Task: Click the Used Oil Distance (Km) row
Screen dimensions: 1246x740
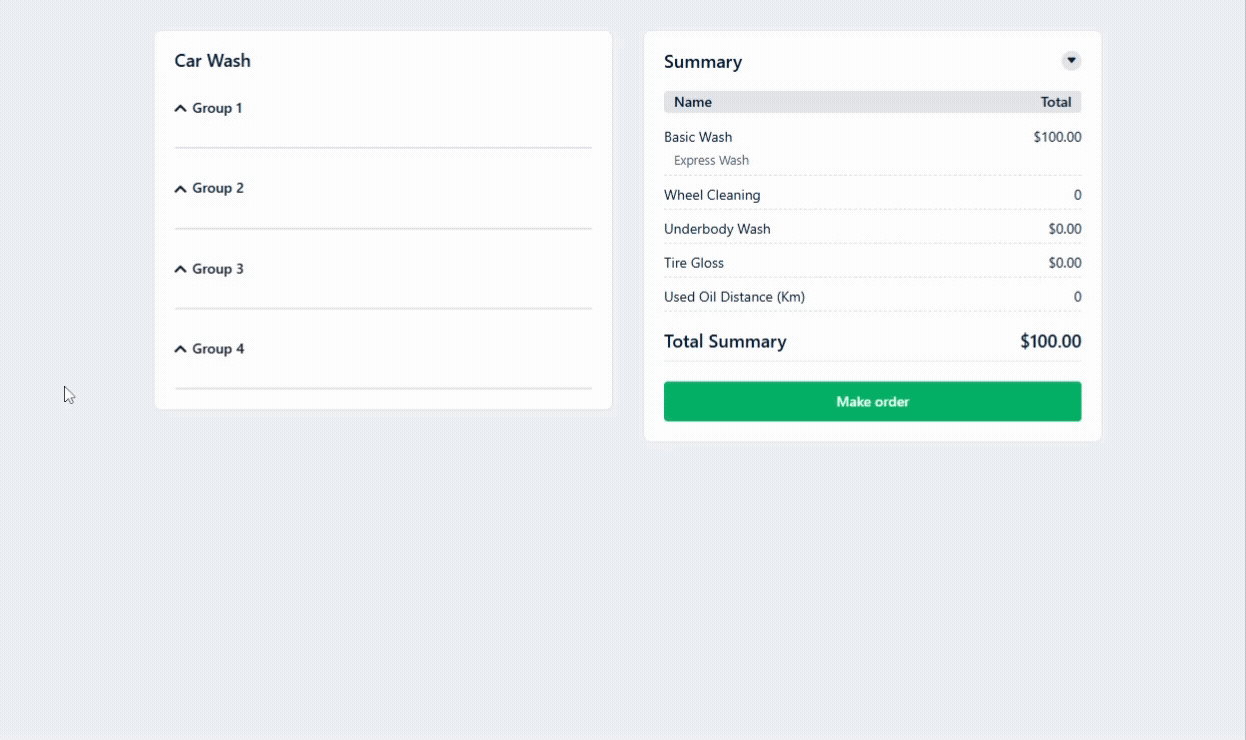Action: 734,297
